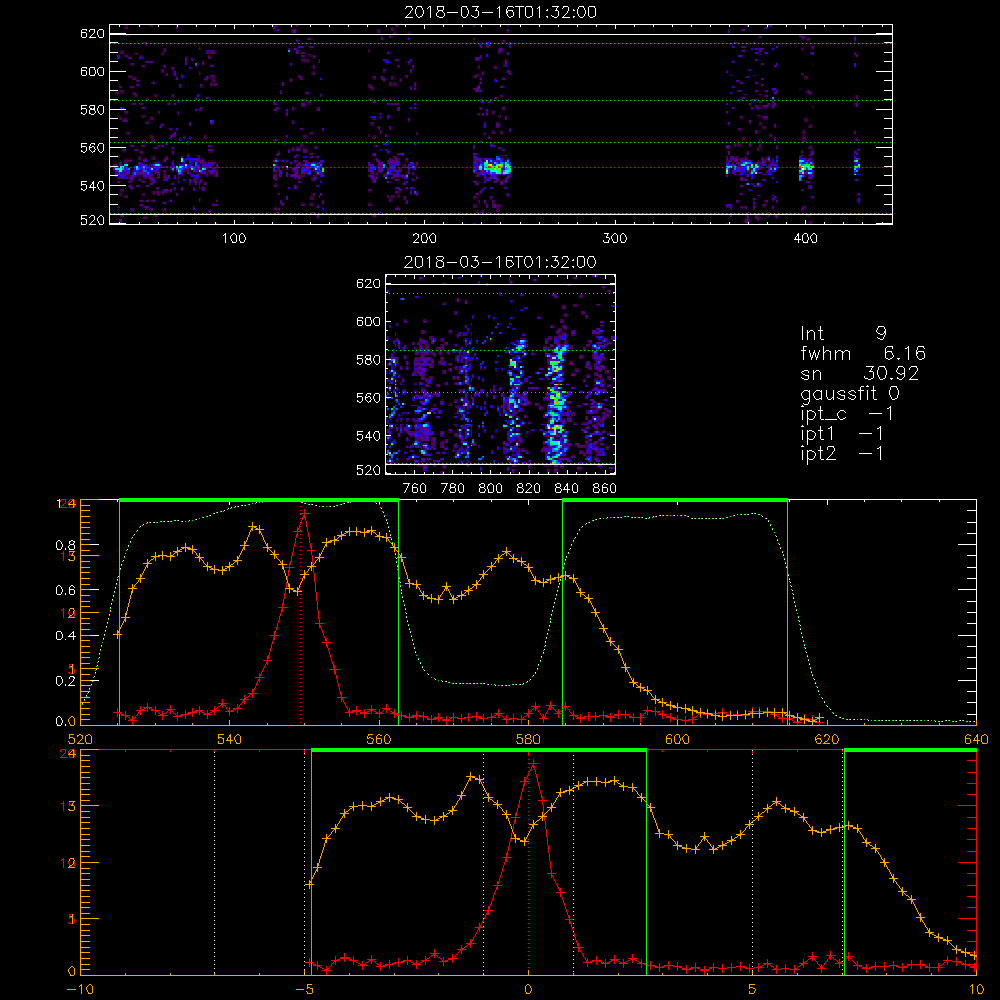The height and width of the screenshot is (1000, 1000).
Task: Click the 'ipt1 -1' entry
Action: pyautogui.click(x=841, y=434)
